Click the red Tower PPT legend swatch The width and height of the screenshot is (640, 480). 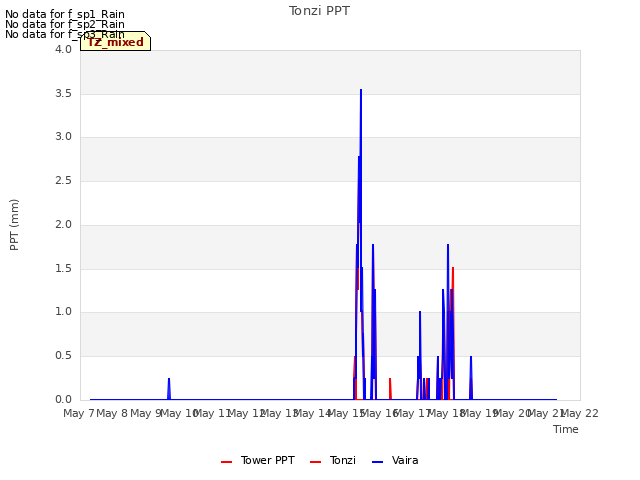coord(227,462)
